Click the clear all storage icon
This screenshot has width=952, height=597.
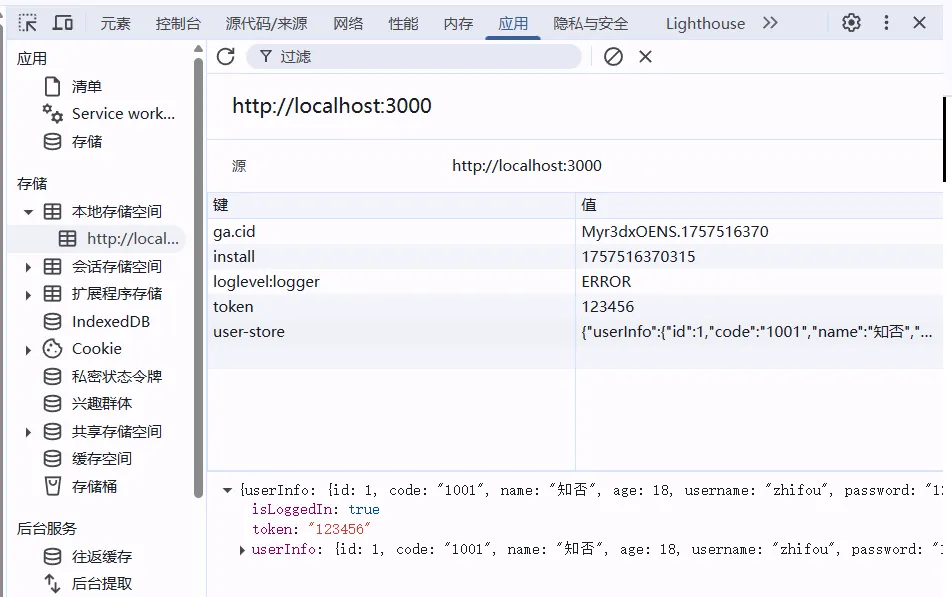(x=613, y=57)
